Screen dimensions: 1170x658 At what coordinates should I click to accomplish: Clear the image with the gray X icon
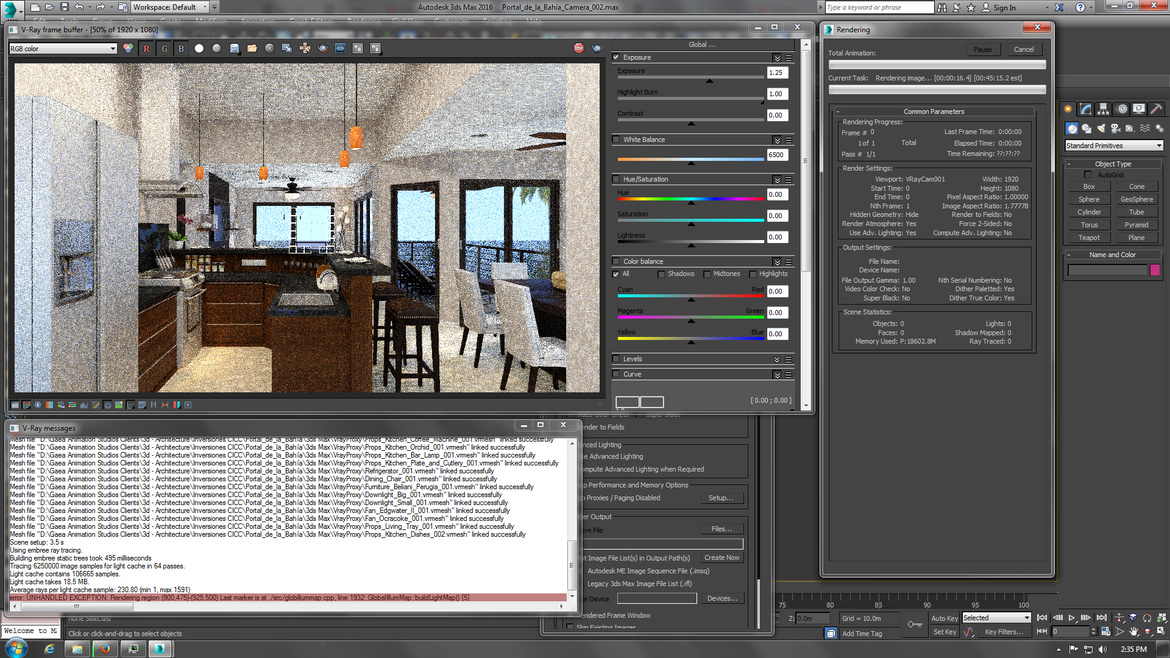point(269,48)
